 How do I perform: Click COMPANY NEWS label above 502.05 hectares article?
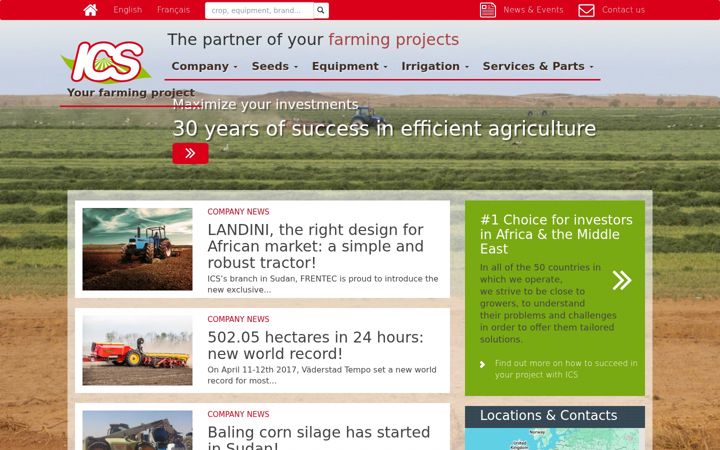(x=238, y=319)
